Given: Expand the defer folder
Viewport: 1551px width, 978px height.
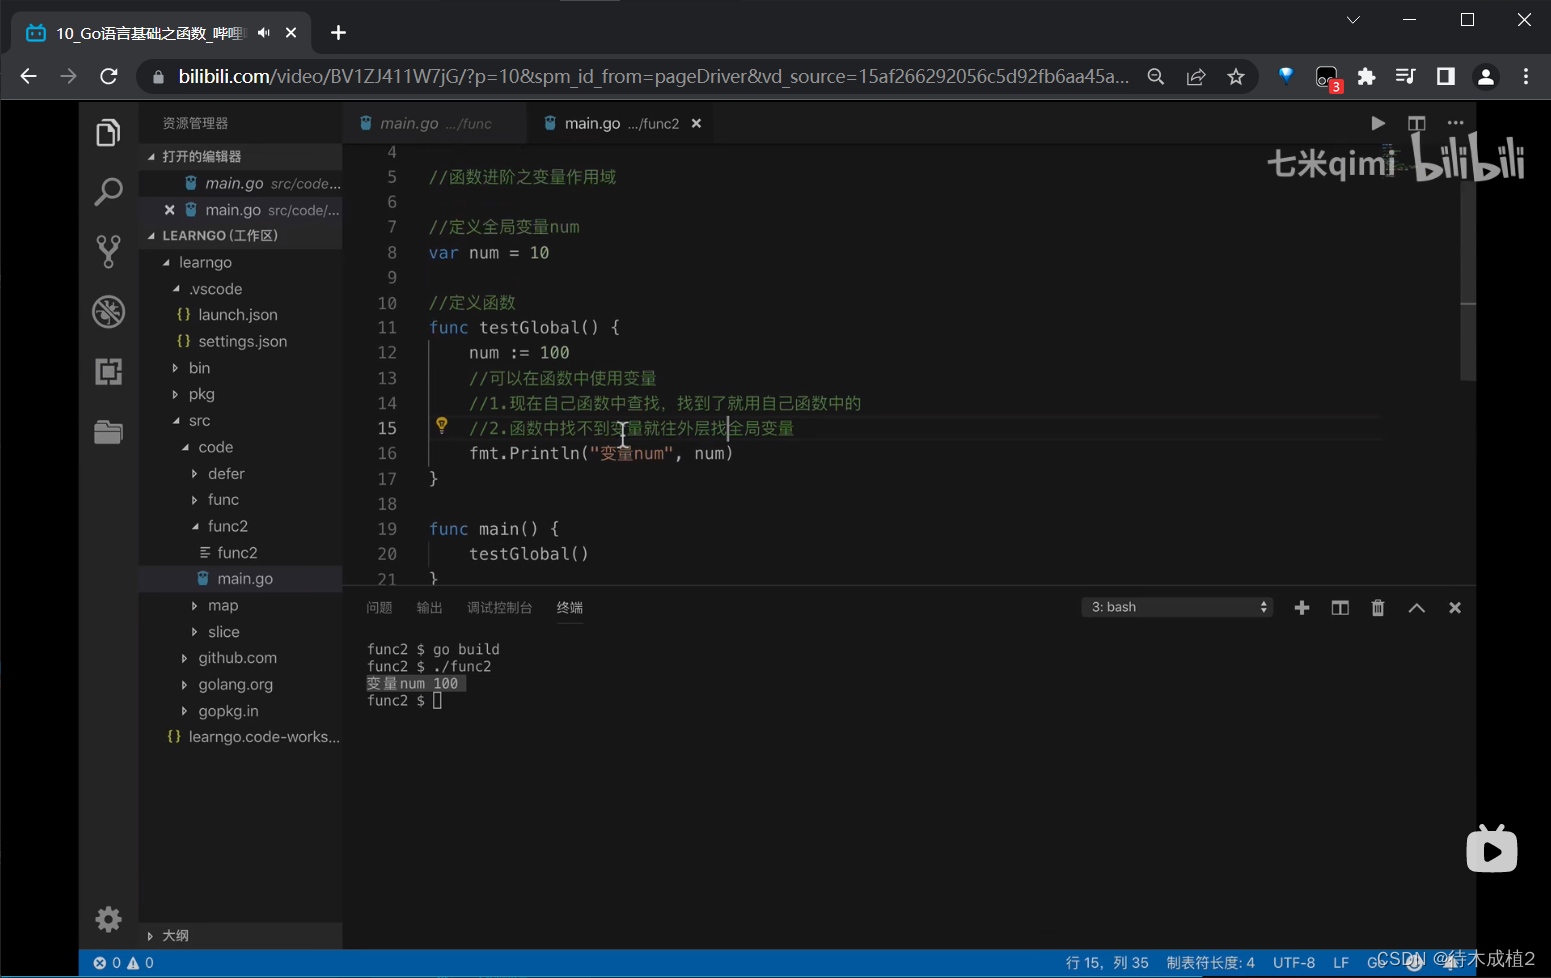Looking at the screenshot, I should (240, 474).
